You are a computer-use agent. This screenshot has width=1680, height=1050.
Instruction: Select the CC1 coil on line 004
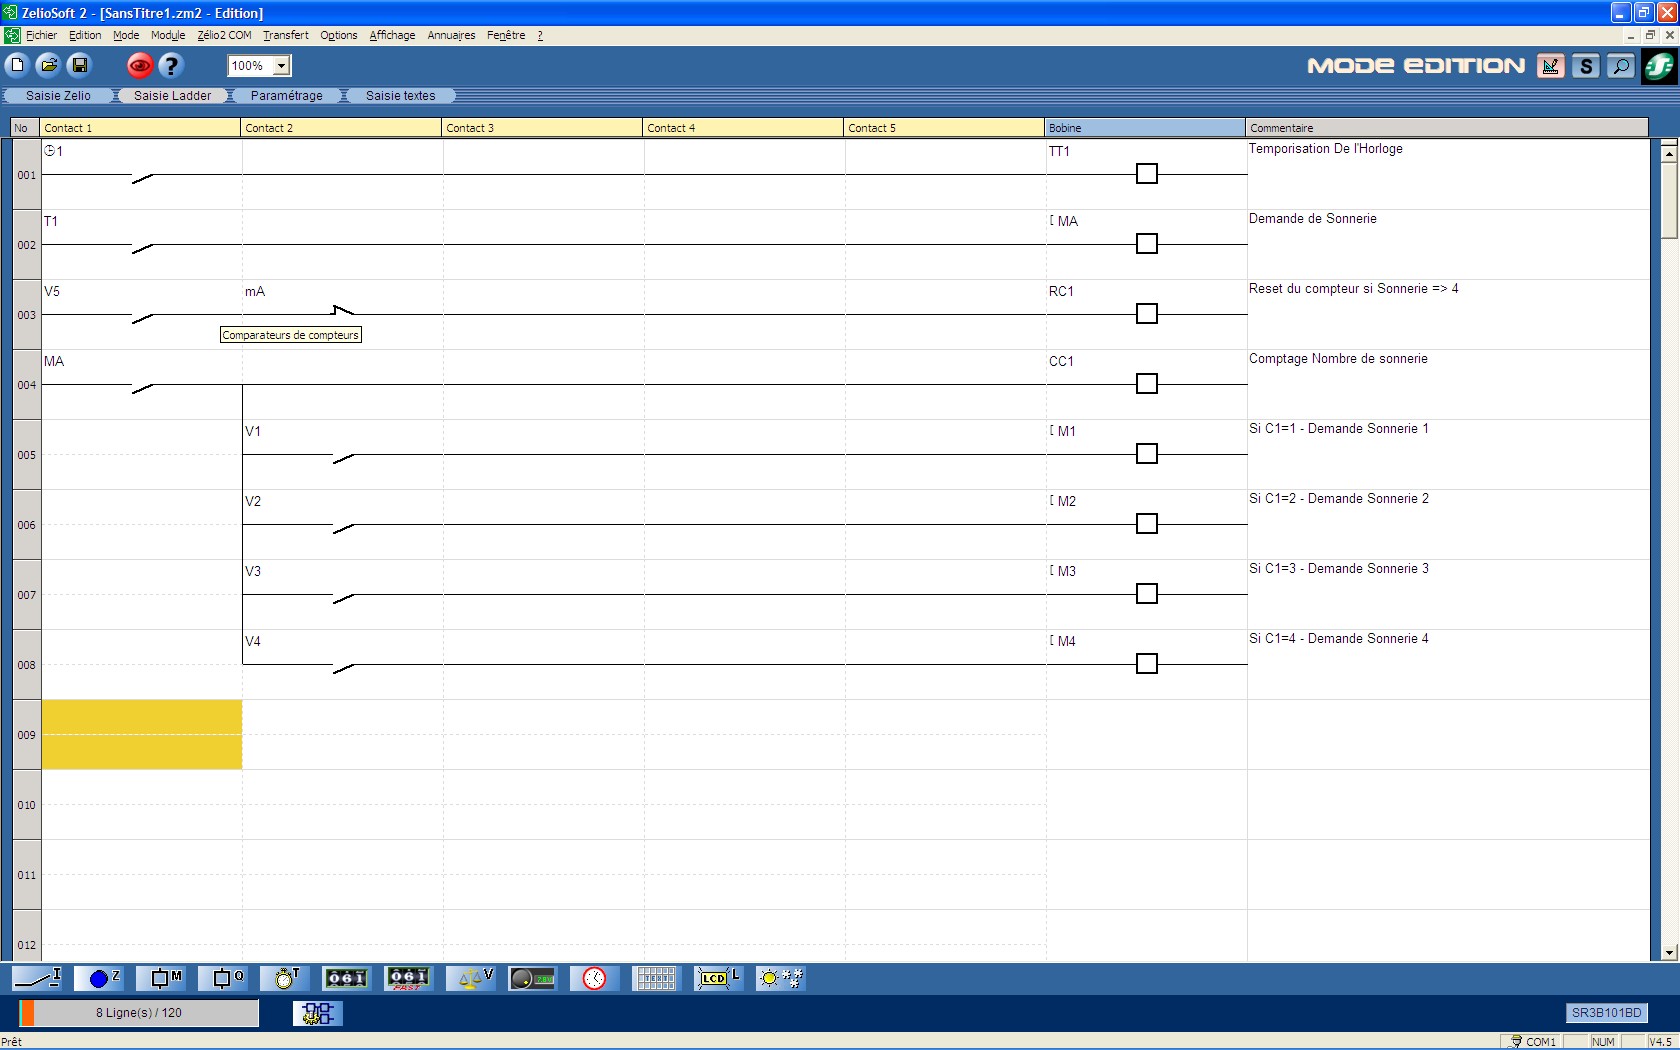tap(1146, 384)
